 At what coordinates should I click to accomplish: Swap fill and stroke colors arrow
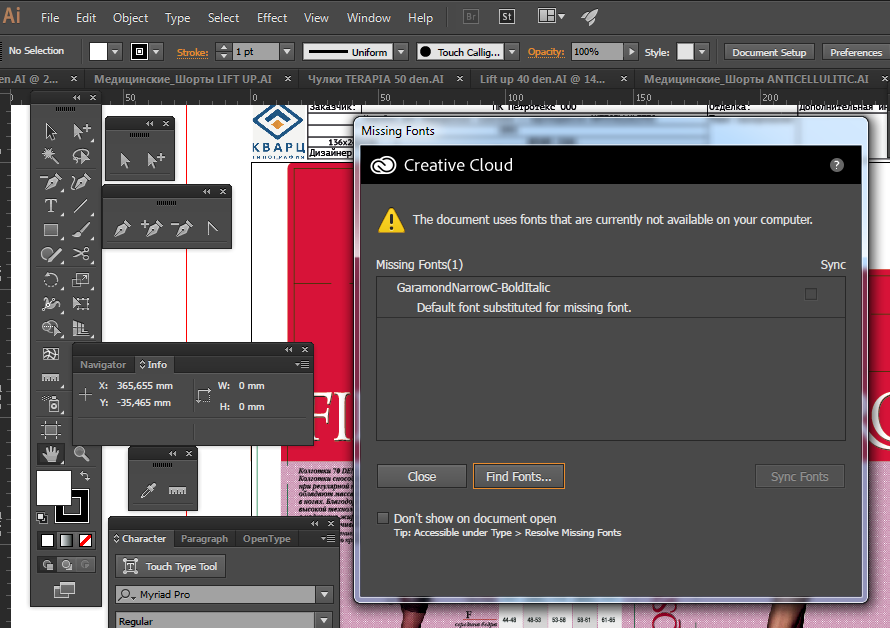click(x=85, y=475)
